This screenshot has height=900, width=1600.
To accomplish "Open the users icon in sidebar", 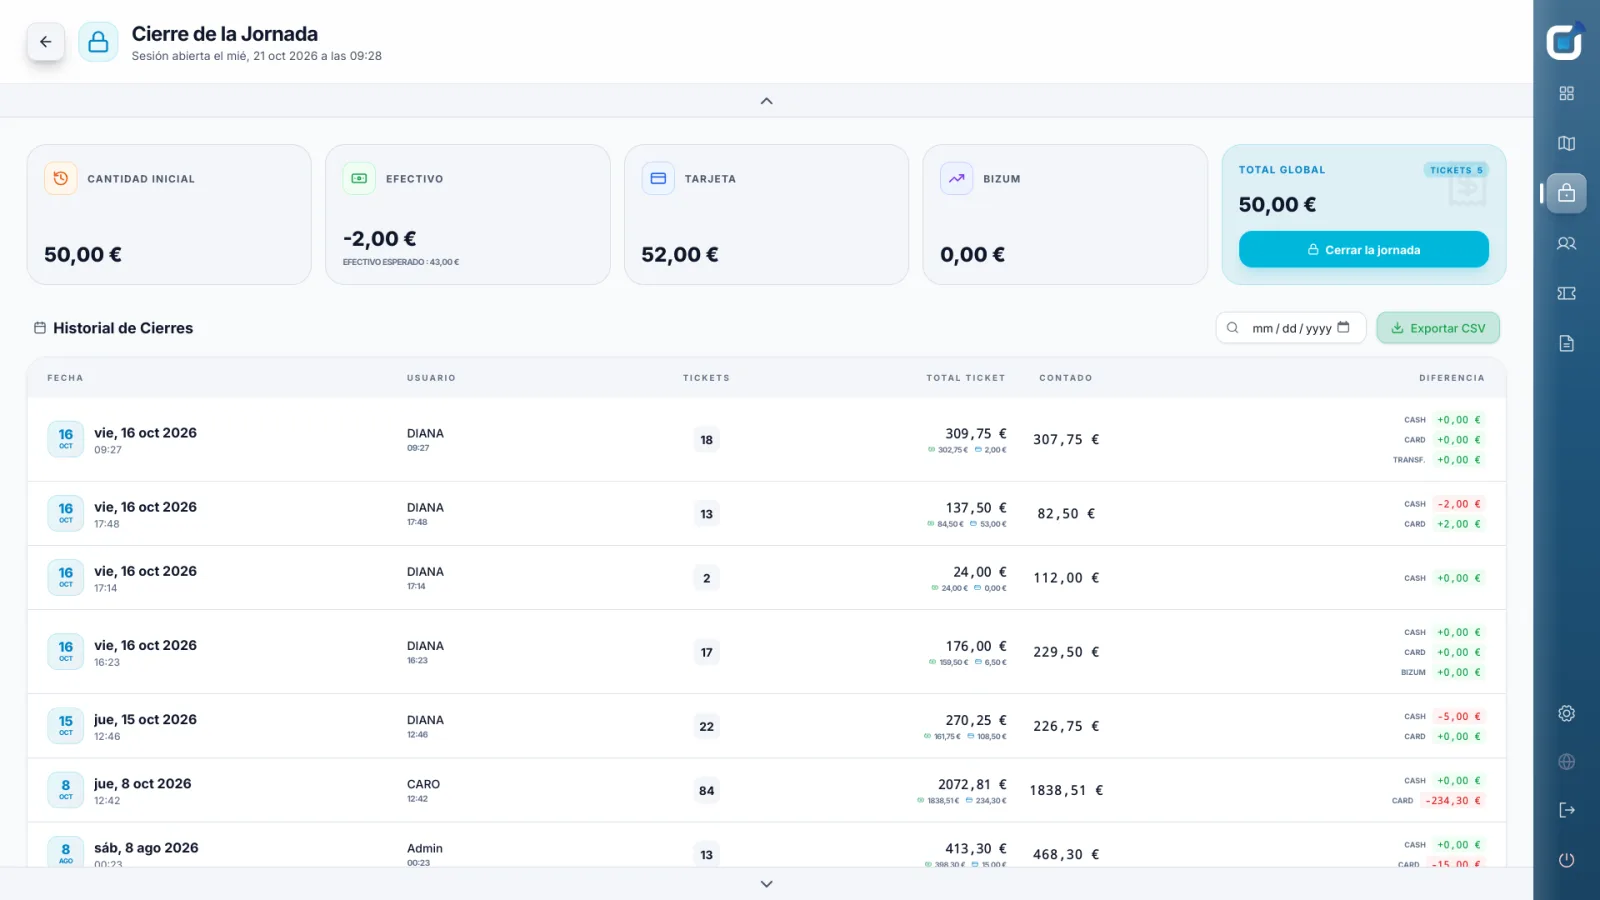I will [1566, 243].
